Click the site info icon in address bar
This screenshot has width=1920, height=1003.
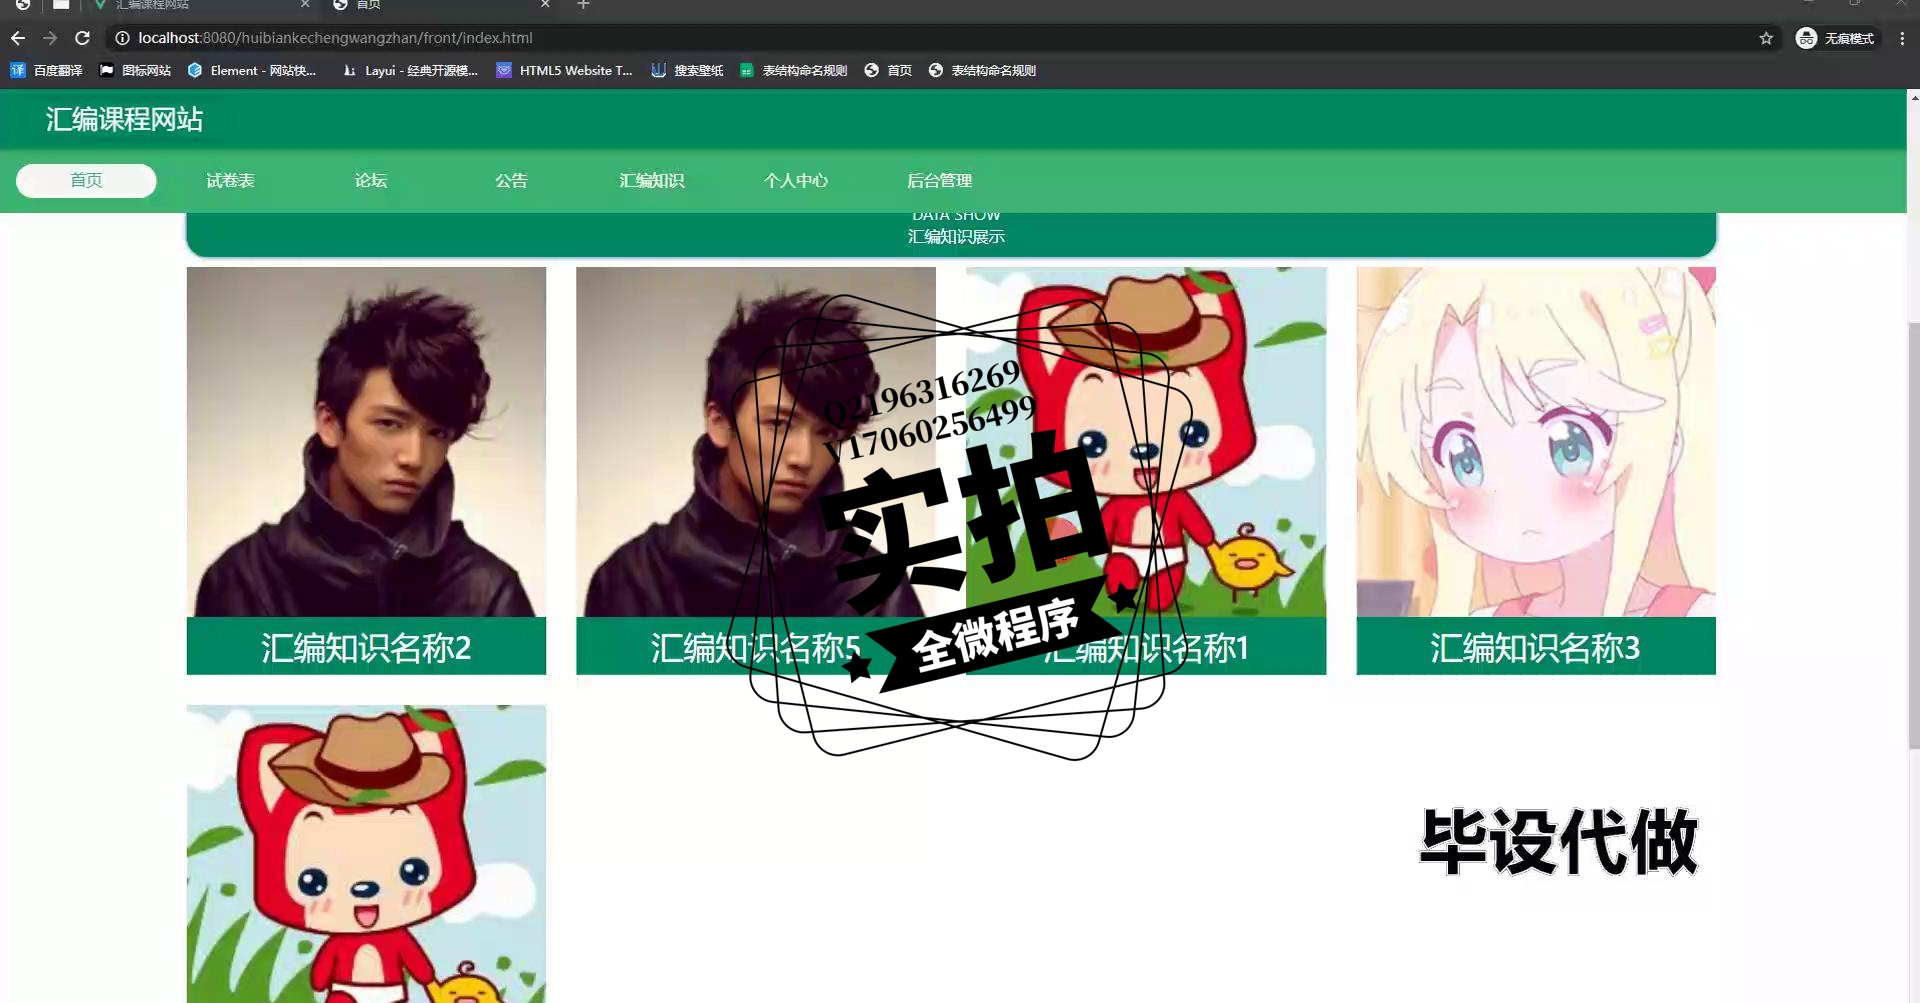pyautogui.click(x=122, y=38)
